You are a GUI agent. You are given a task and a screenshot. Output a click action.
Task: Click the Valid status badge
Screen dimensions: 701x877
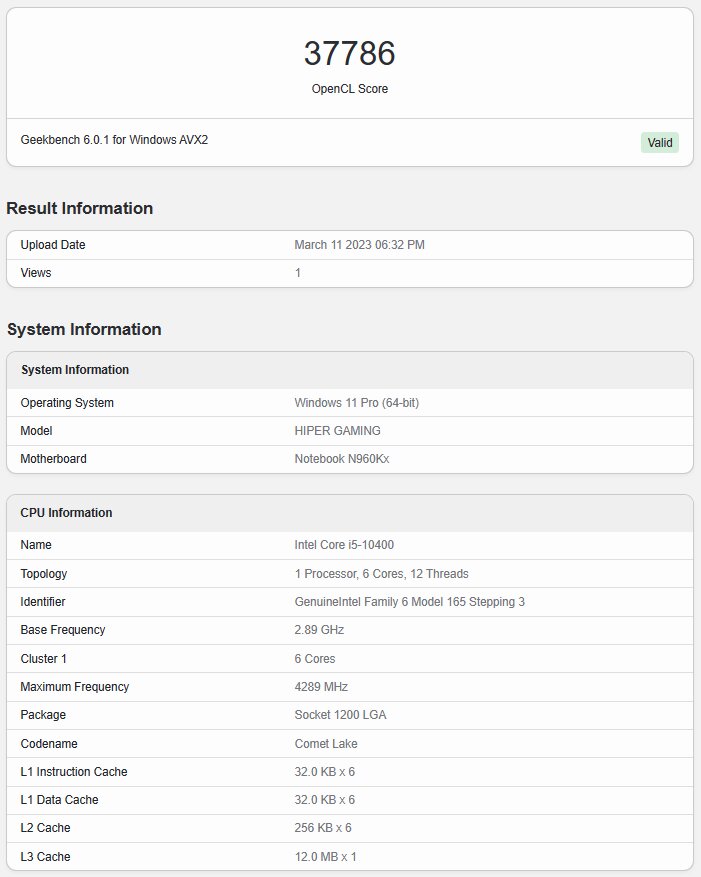tap(660, 143)
